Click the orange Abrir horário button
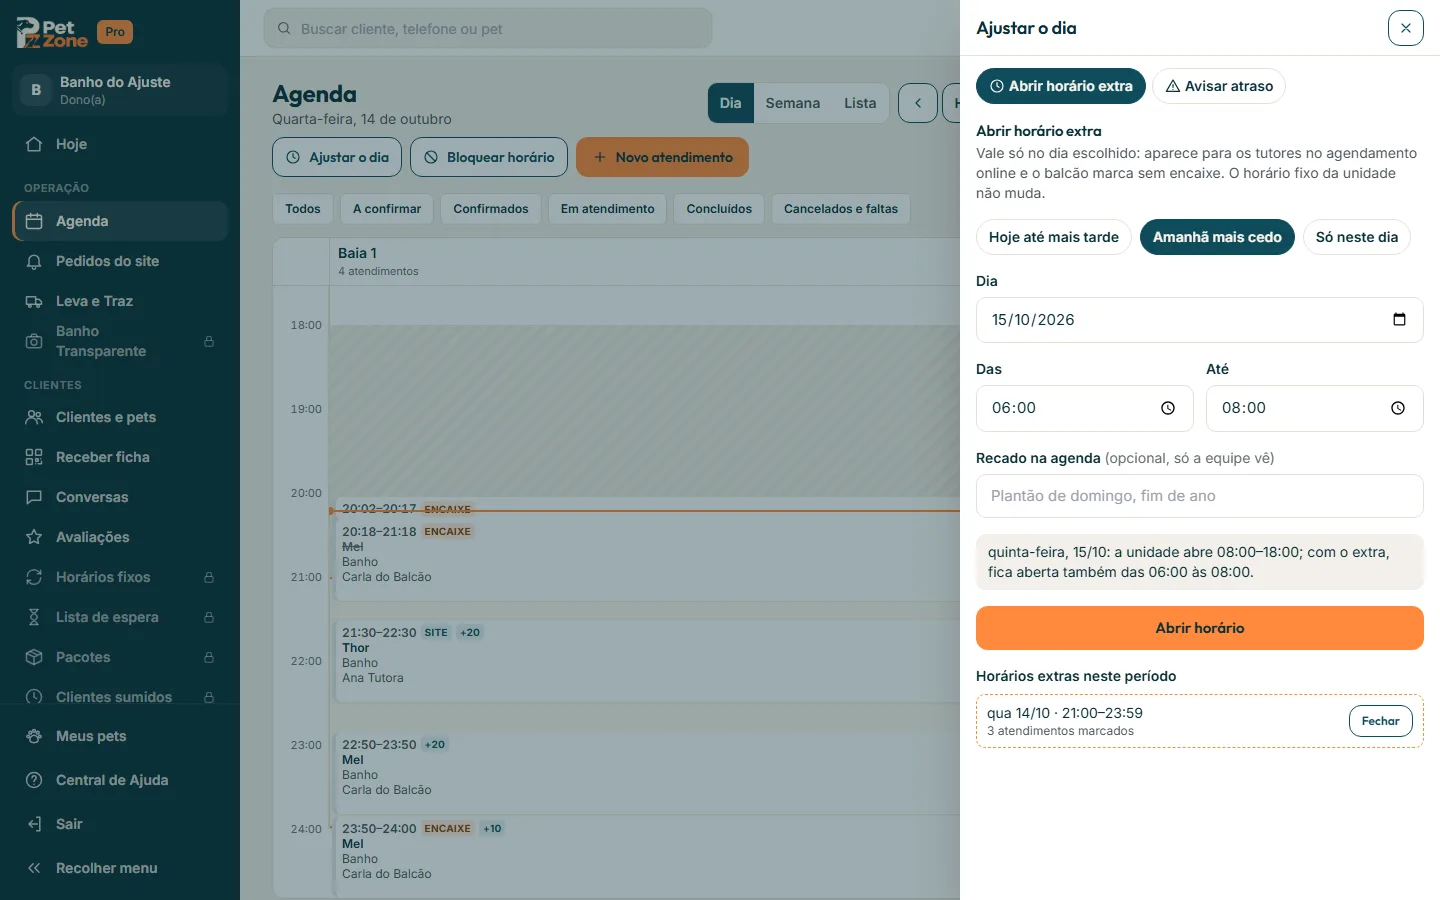 (x=1200, y=628)
